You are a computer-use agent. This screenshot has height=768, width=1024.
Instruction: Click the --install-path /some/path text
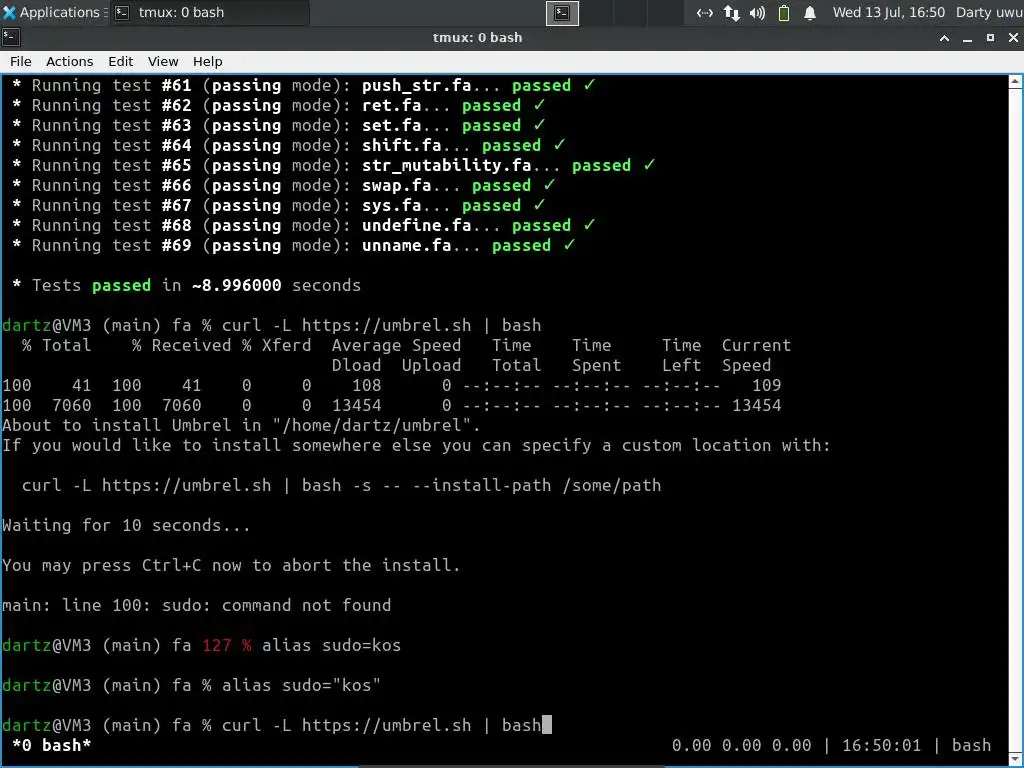537,485
